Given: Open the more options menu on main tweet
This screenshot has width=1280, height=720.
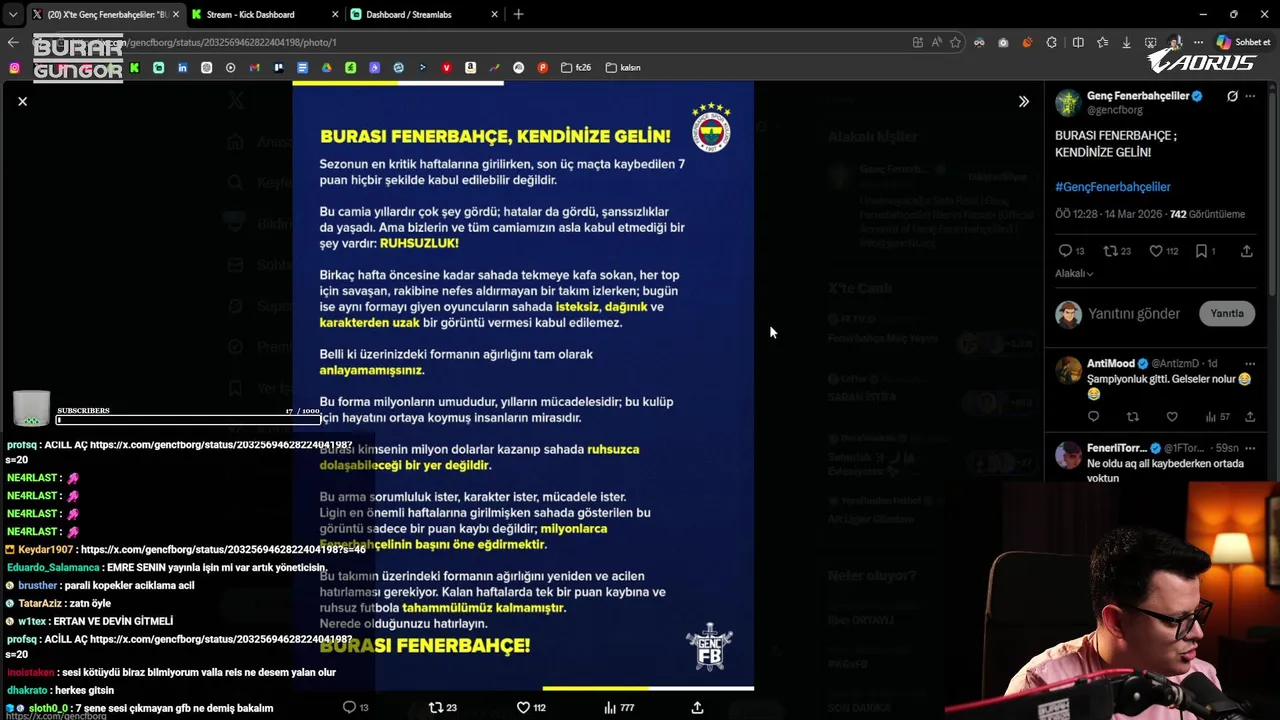Looking at the screenshot, I should point(1250,96).
